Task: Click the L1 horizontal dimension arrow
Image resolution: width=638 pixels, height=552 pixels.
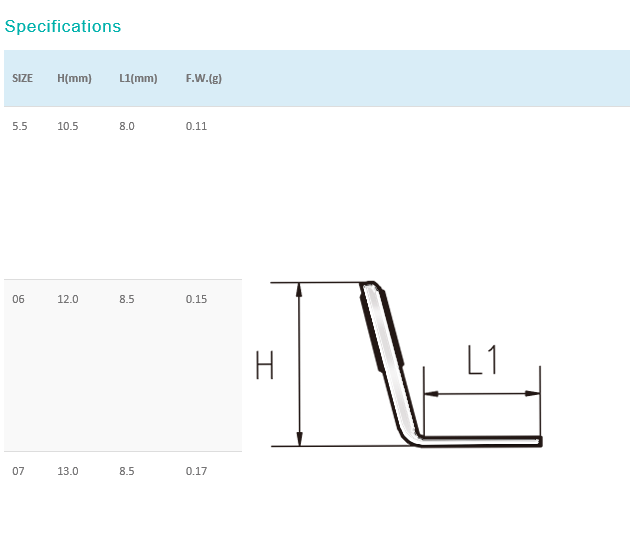Action: [x=482, y=393]
